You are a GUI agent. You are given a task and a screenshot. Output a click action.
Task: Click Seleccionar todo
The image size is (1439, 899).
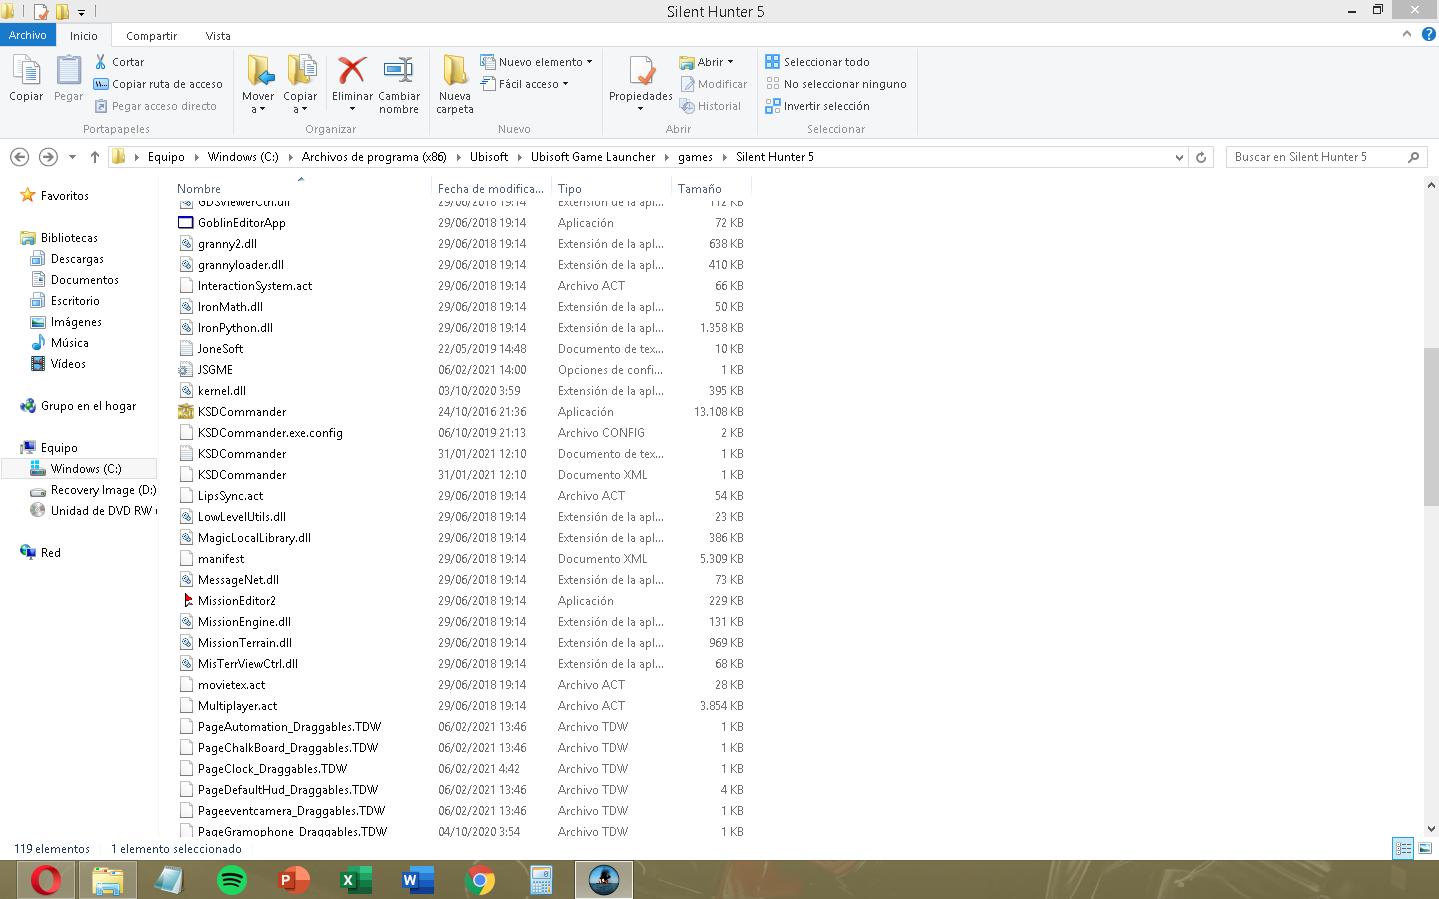(817, 62)
